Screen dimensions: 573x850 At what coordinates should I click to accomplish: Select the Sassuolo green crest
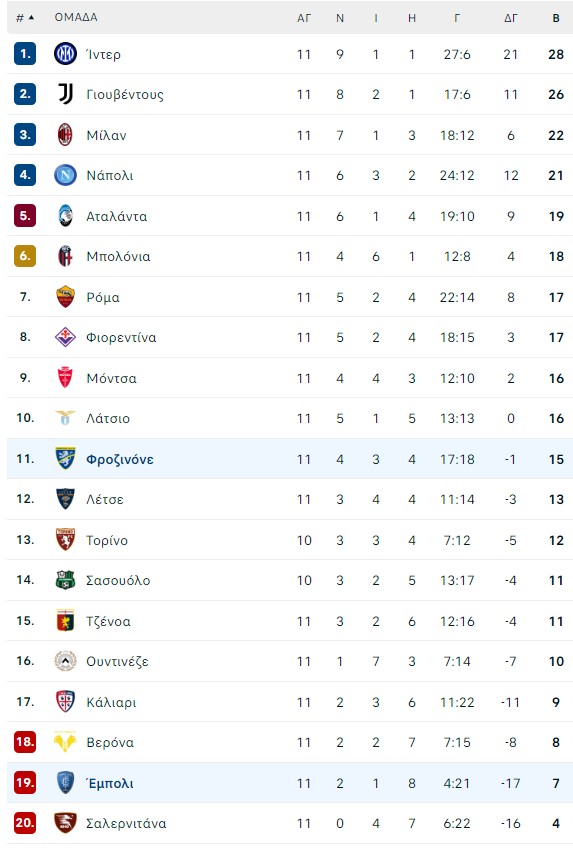tap(65, 580)
